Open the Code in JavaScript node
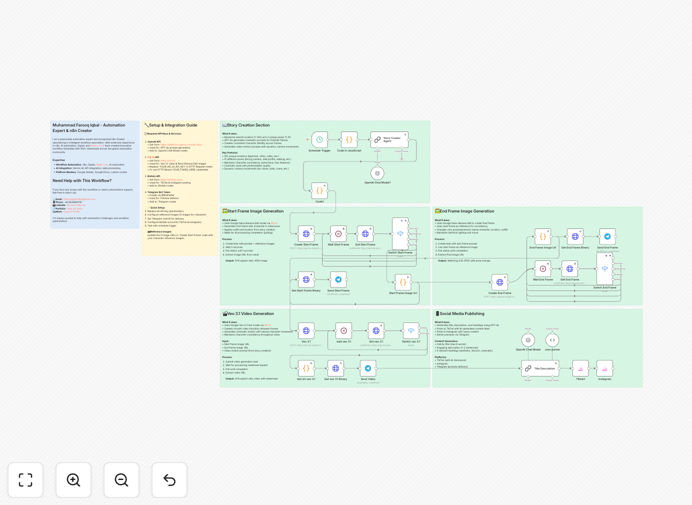Screen dimensions: 692x505 (349, 139)
